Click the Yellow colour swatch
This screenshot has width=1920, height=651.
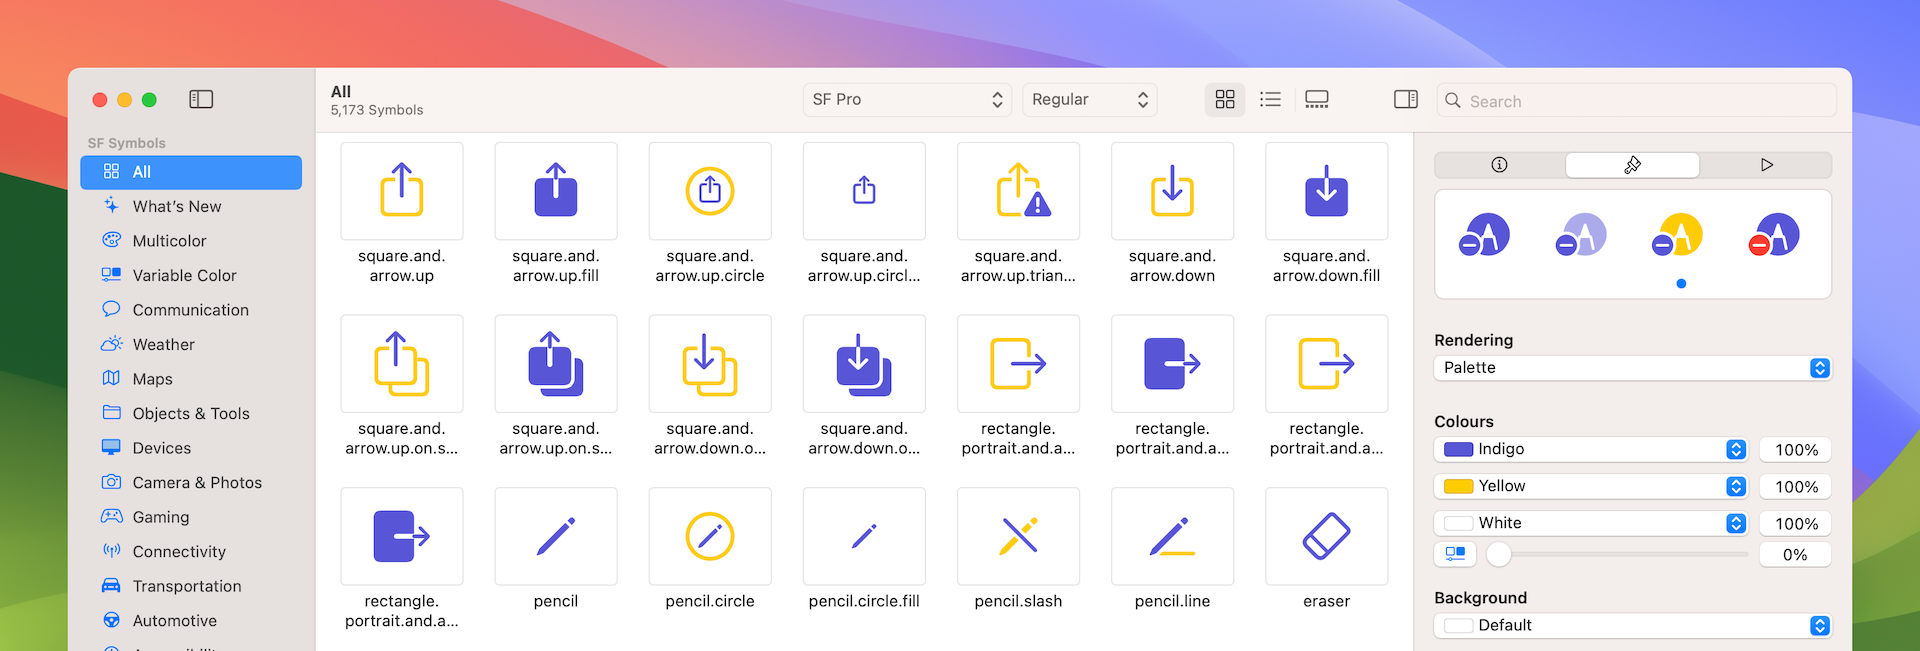1458,487
